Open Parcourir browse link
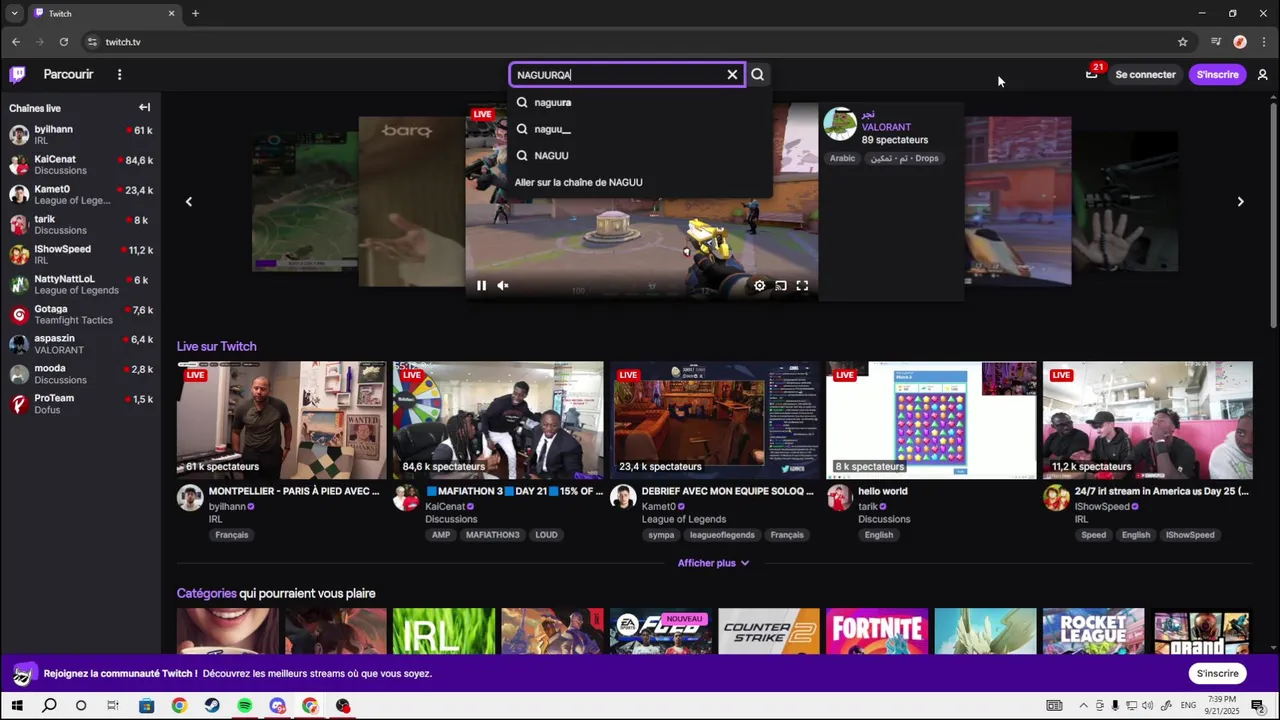 68,74
